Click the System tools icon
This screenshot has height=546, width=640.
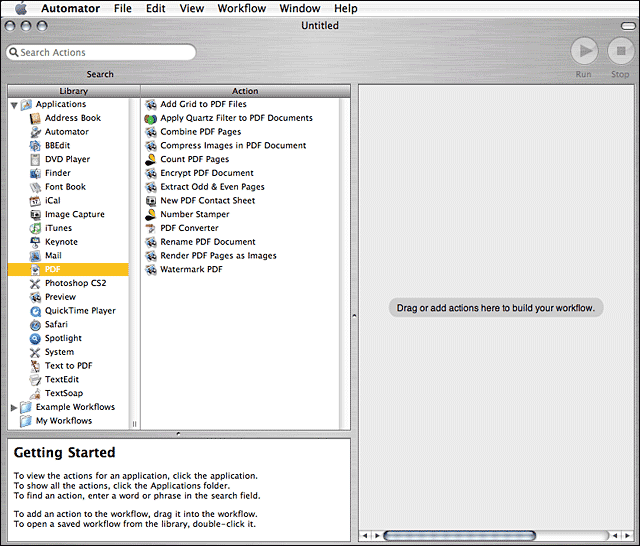[35, 352]
